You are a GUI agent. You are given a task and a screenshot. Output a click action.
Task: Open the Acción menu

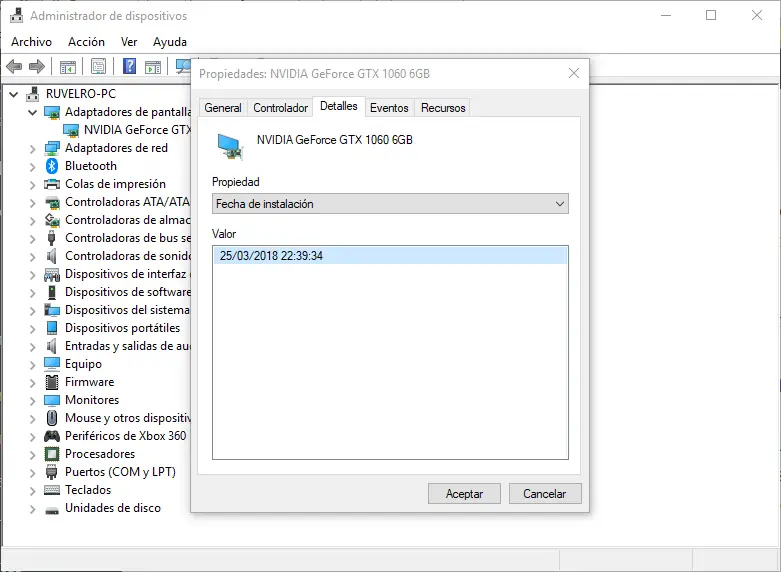click(x=86, y=42)
